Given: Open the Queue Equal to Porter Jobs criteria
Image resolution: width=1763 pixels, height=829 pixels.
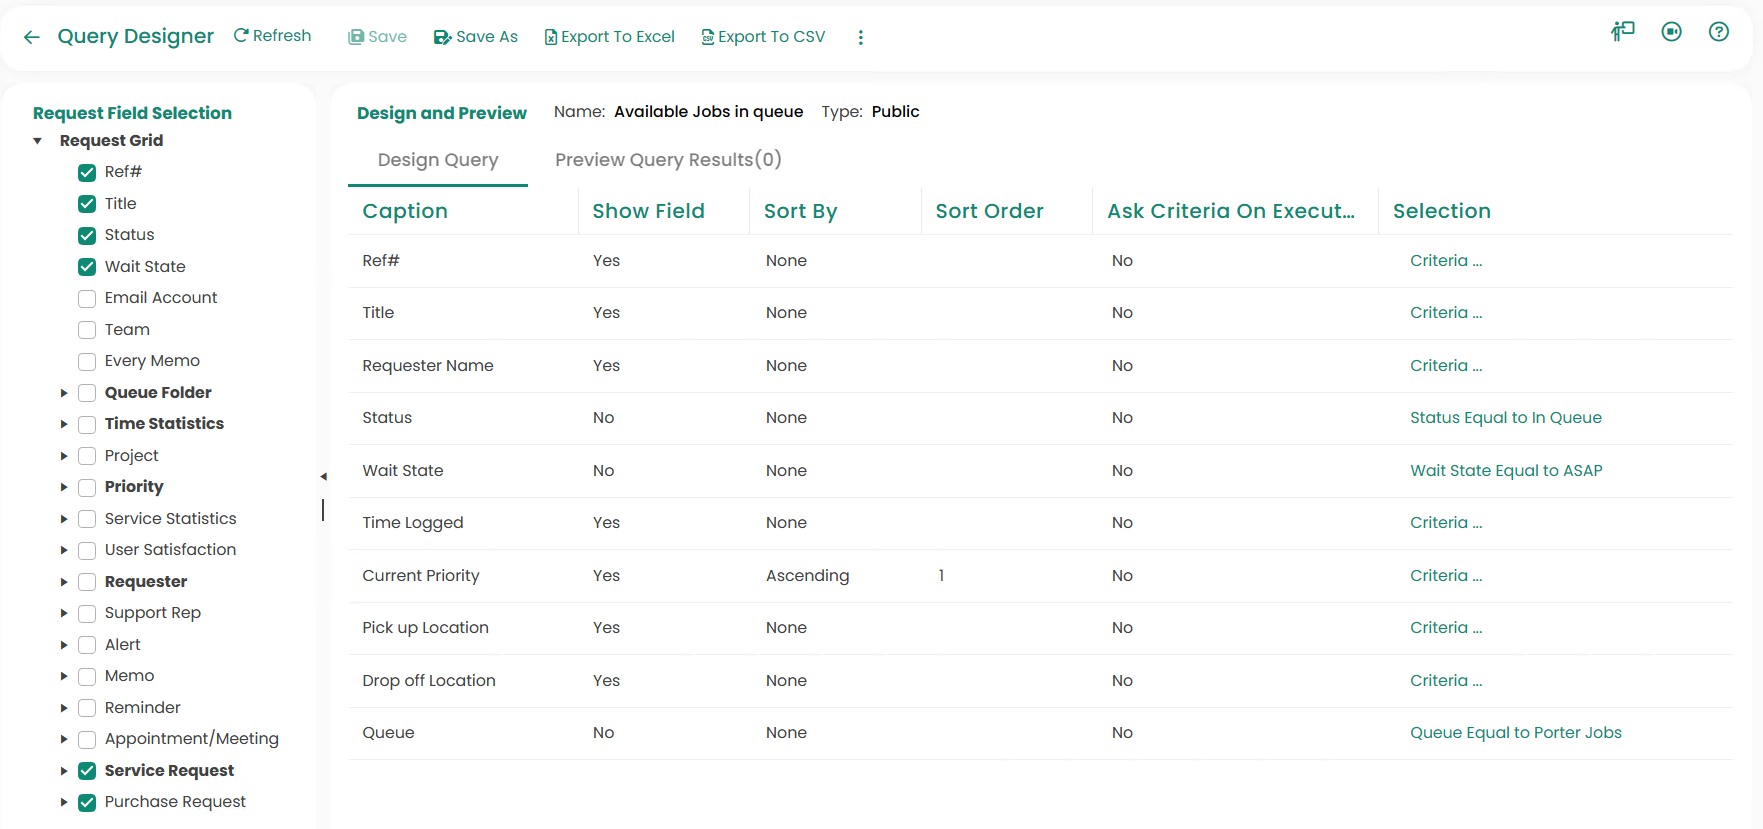Looking at the screenshot, I should coord(1515,733).
